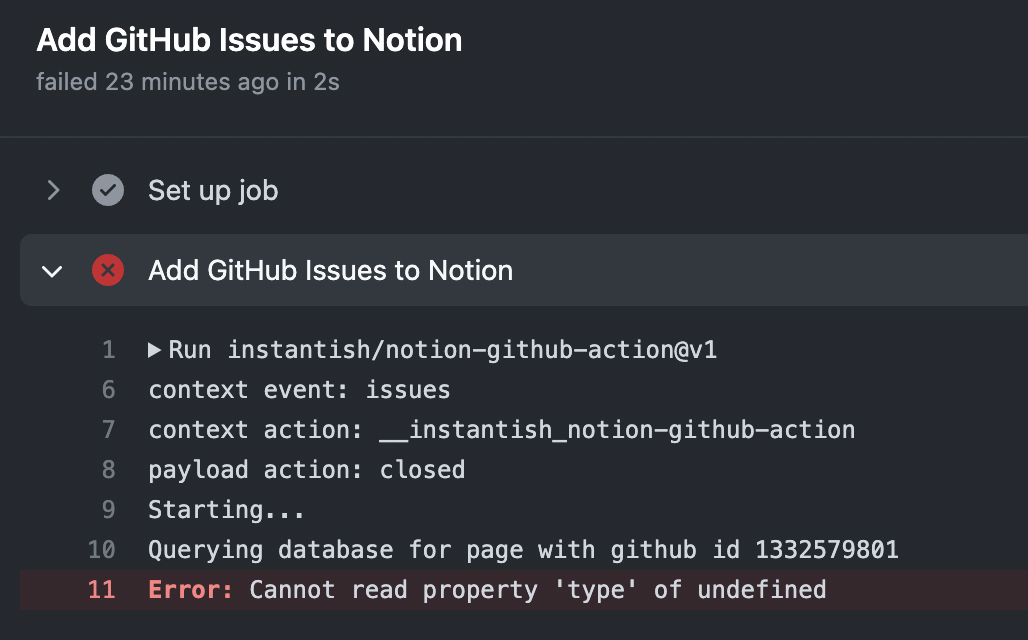Click the Error log line on line 11
The width and height of the screenshot is (1028, 640).
(487, 589)
